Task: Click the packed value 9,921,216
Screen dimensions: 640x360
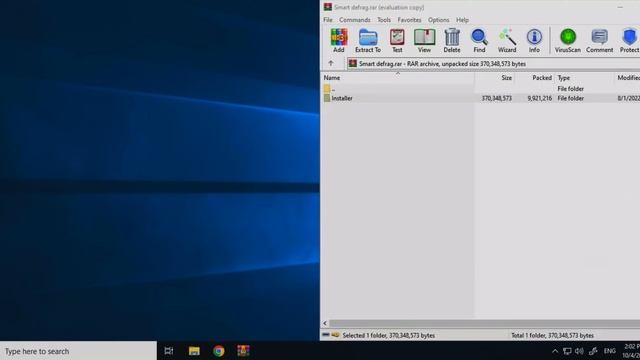Action: tap(539, 98)
